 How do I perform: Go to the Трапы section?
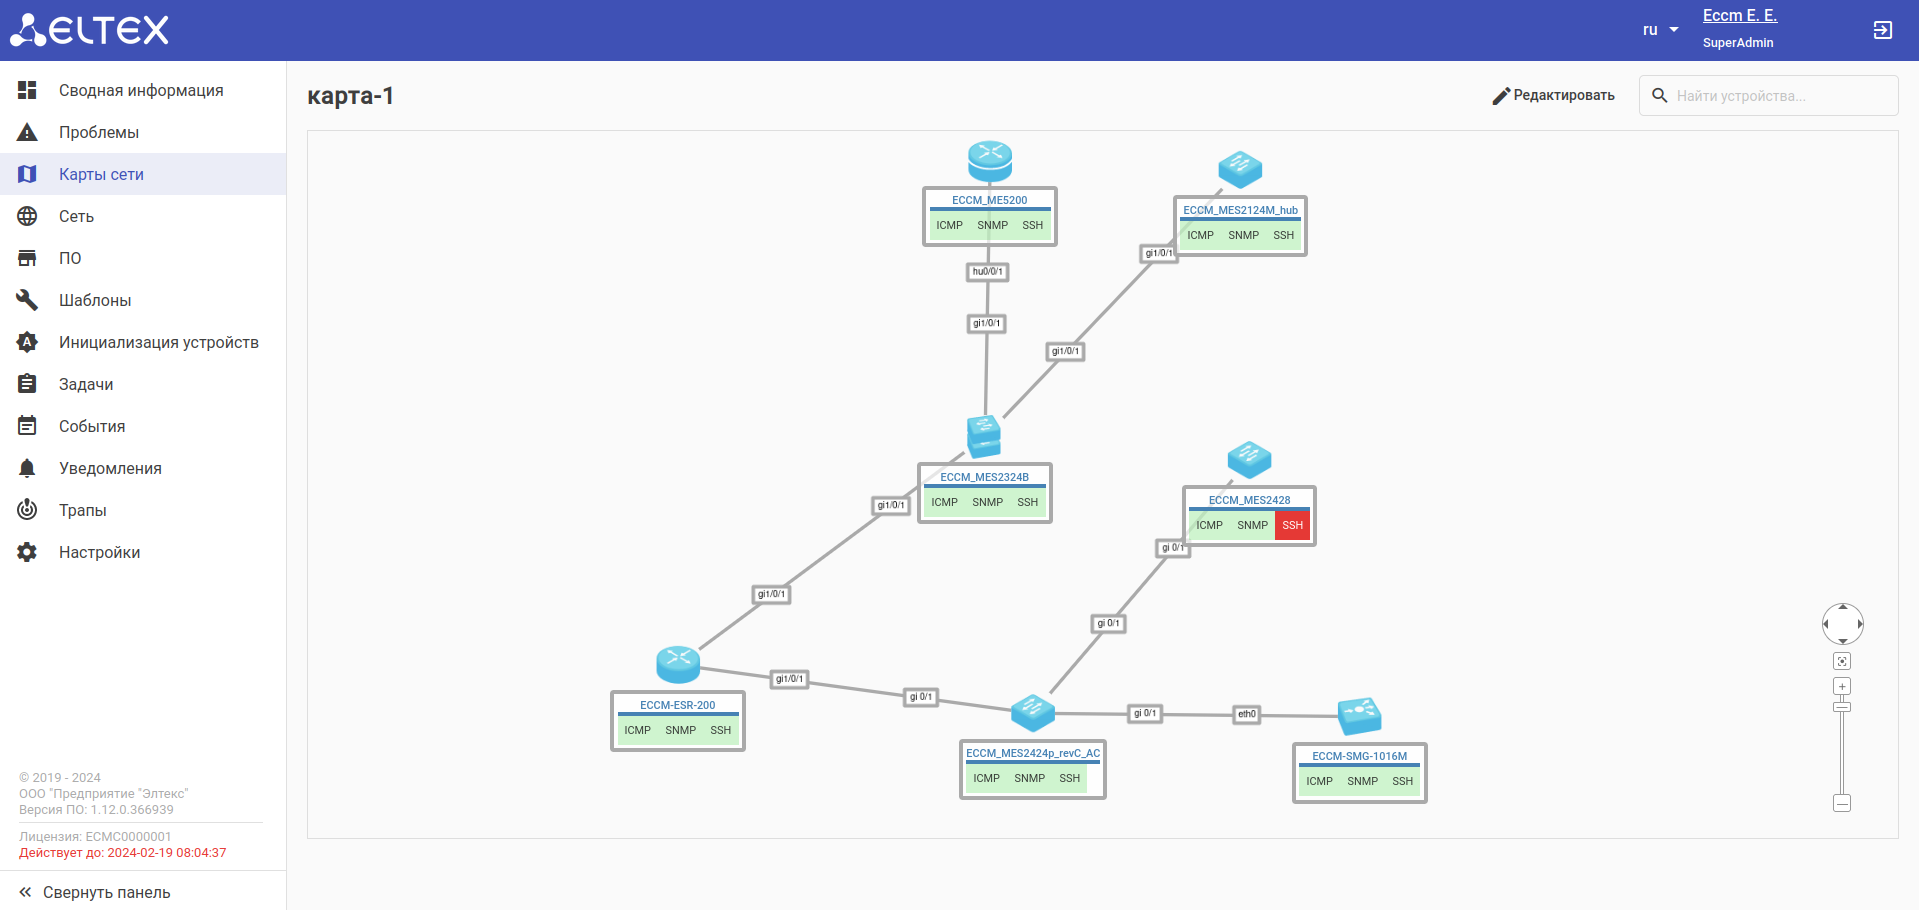143,510
